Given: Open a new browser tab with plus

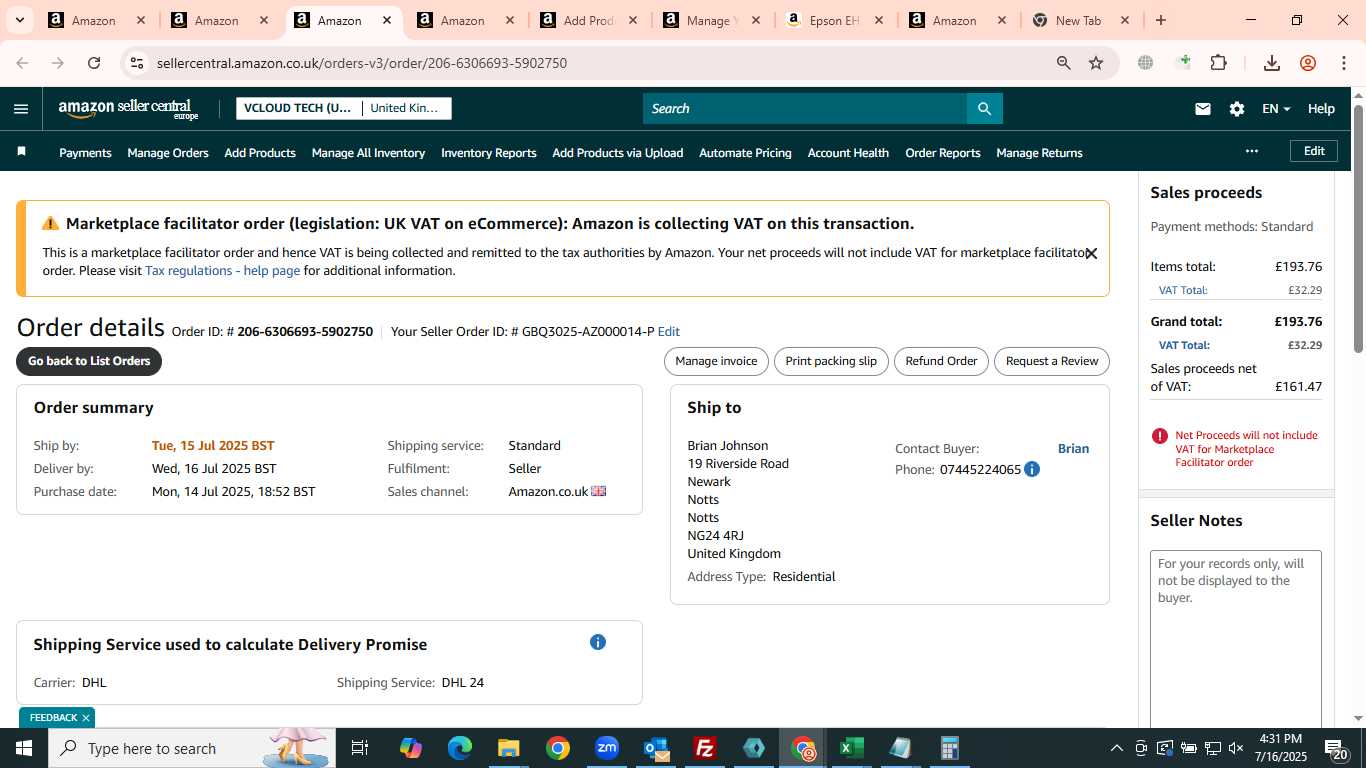Looking at the screenshot, I should point(1160,20).
